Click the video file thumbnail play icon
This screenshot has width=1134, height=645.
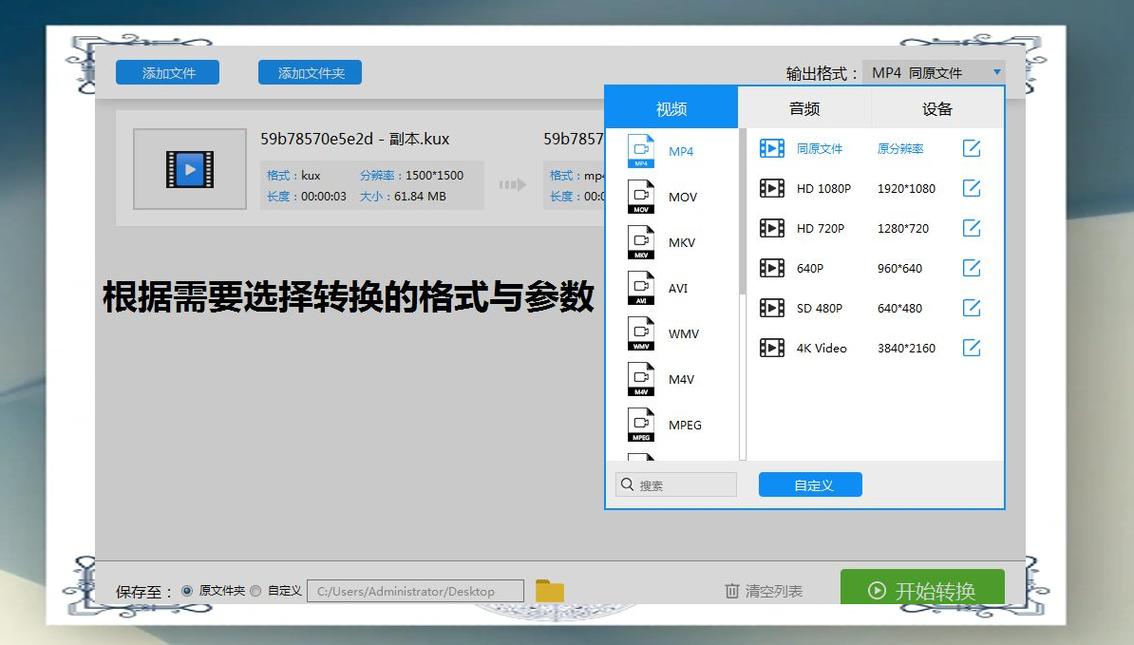coord(189,169)
